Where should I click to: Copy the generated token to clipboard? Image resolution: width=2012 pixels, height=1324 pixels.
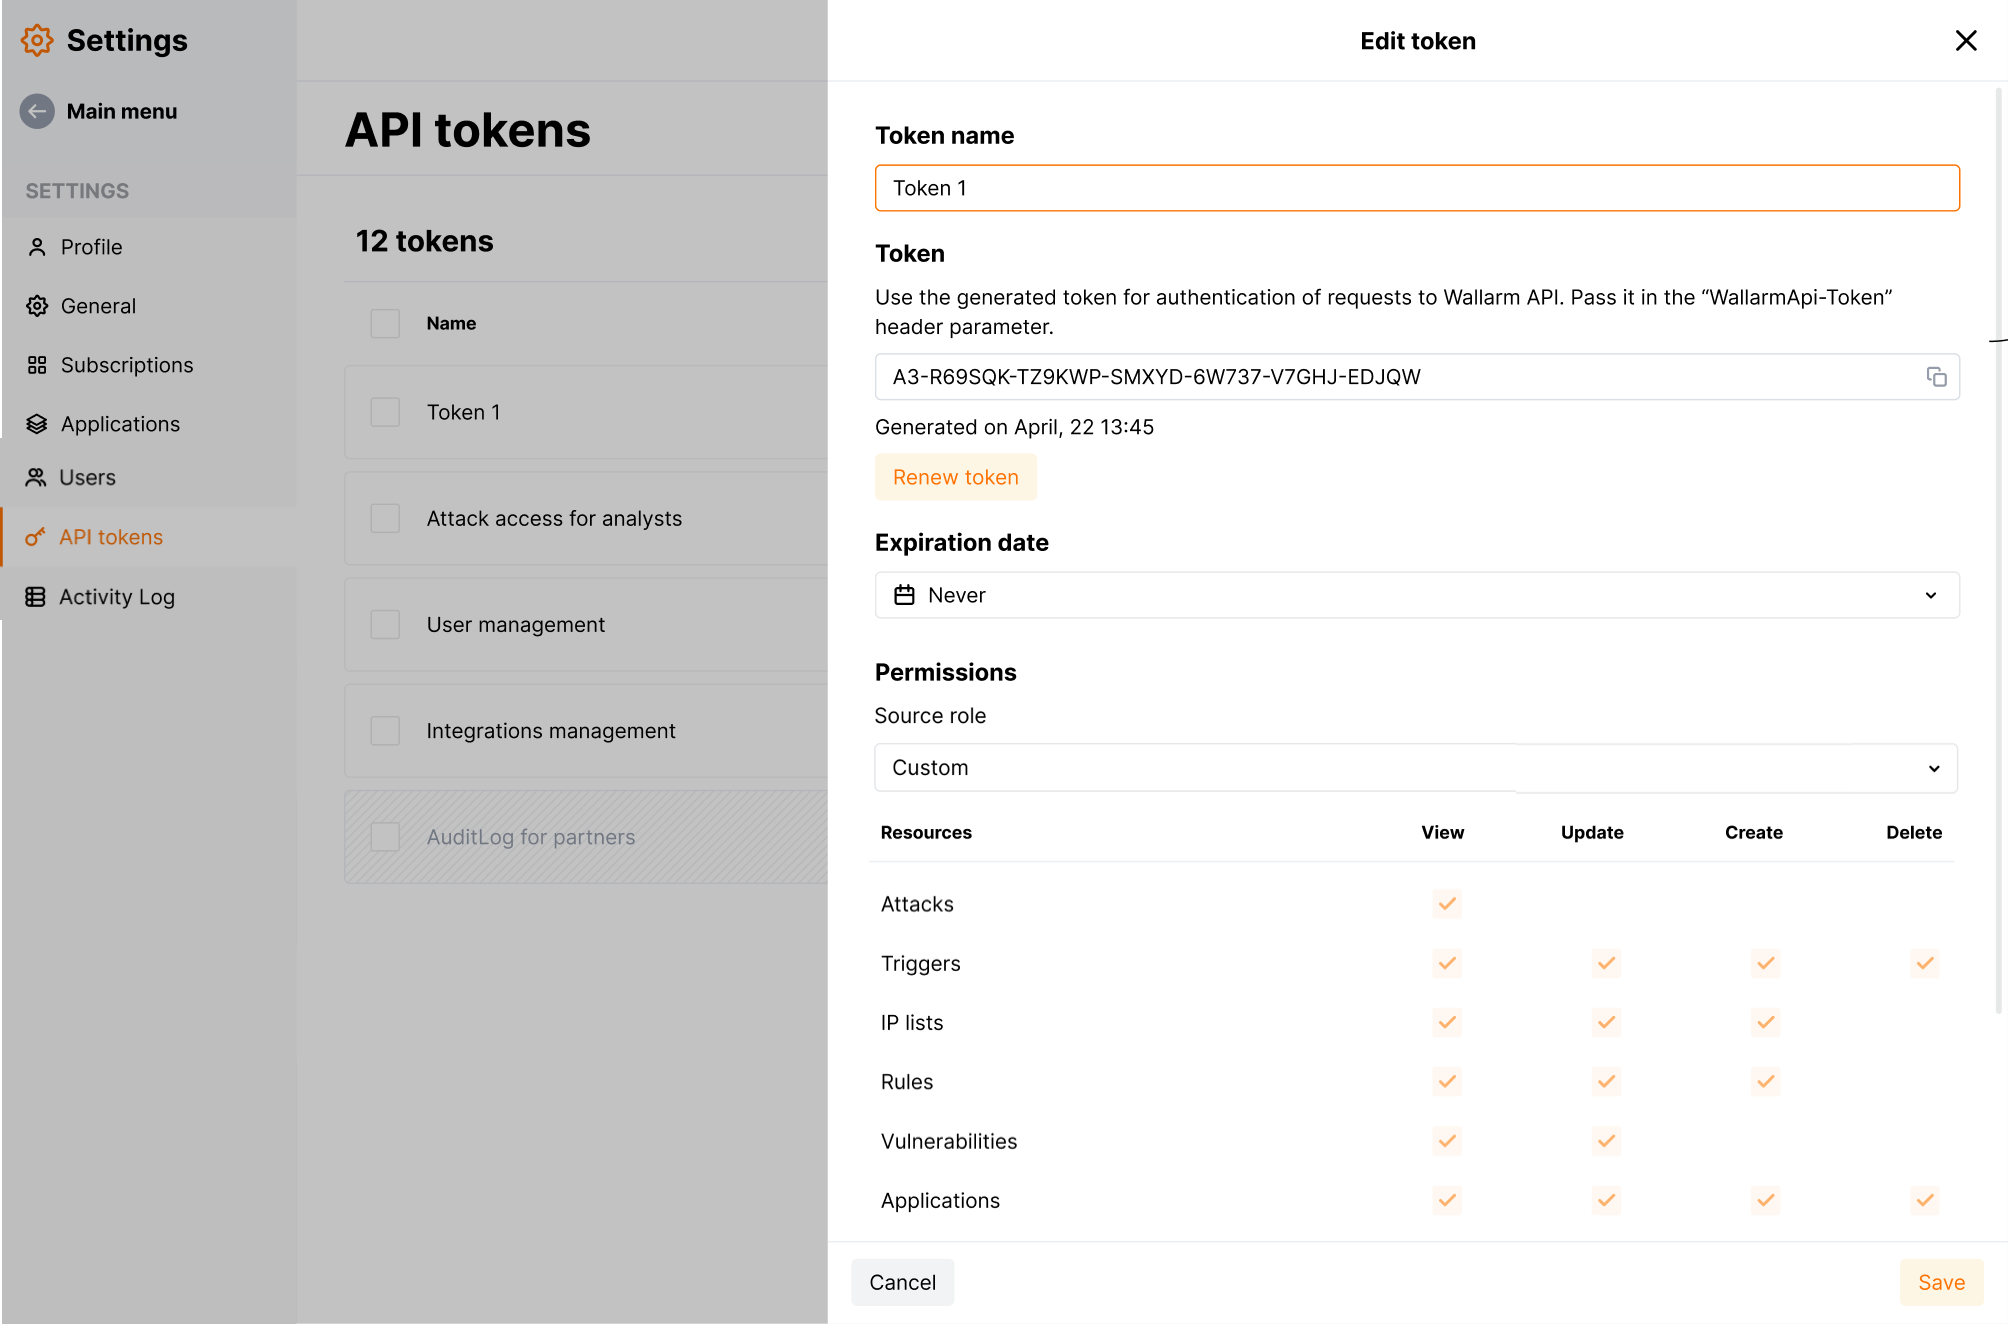point(1936,377)
